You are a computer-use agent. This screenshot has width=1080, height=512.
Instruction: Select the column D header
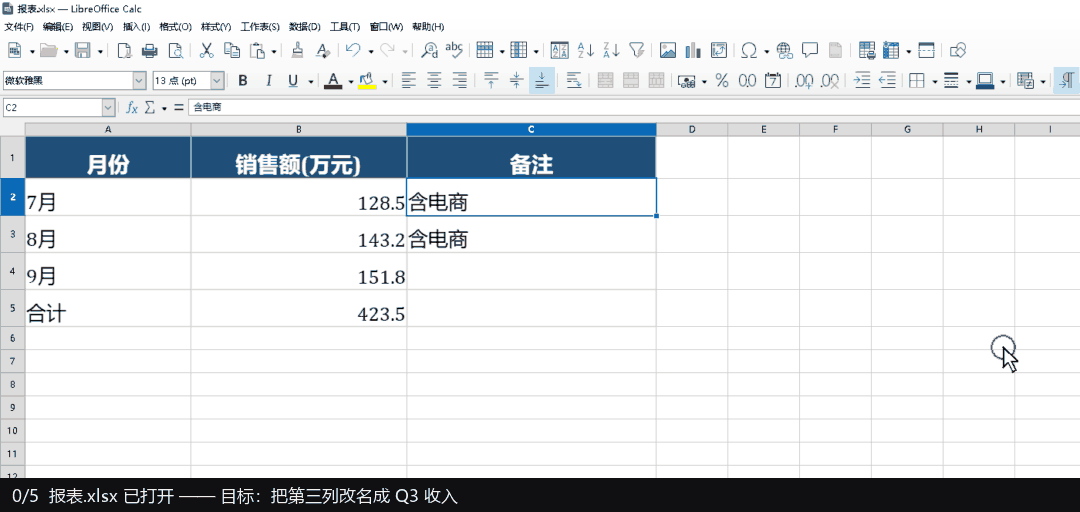692,130
